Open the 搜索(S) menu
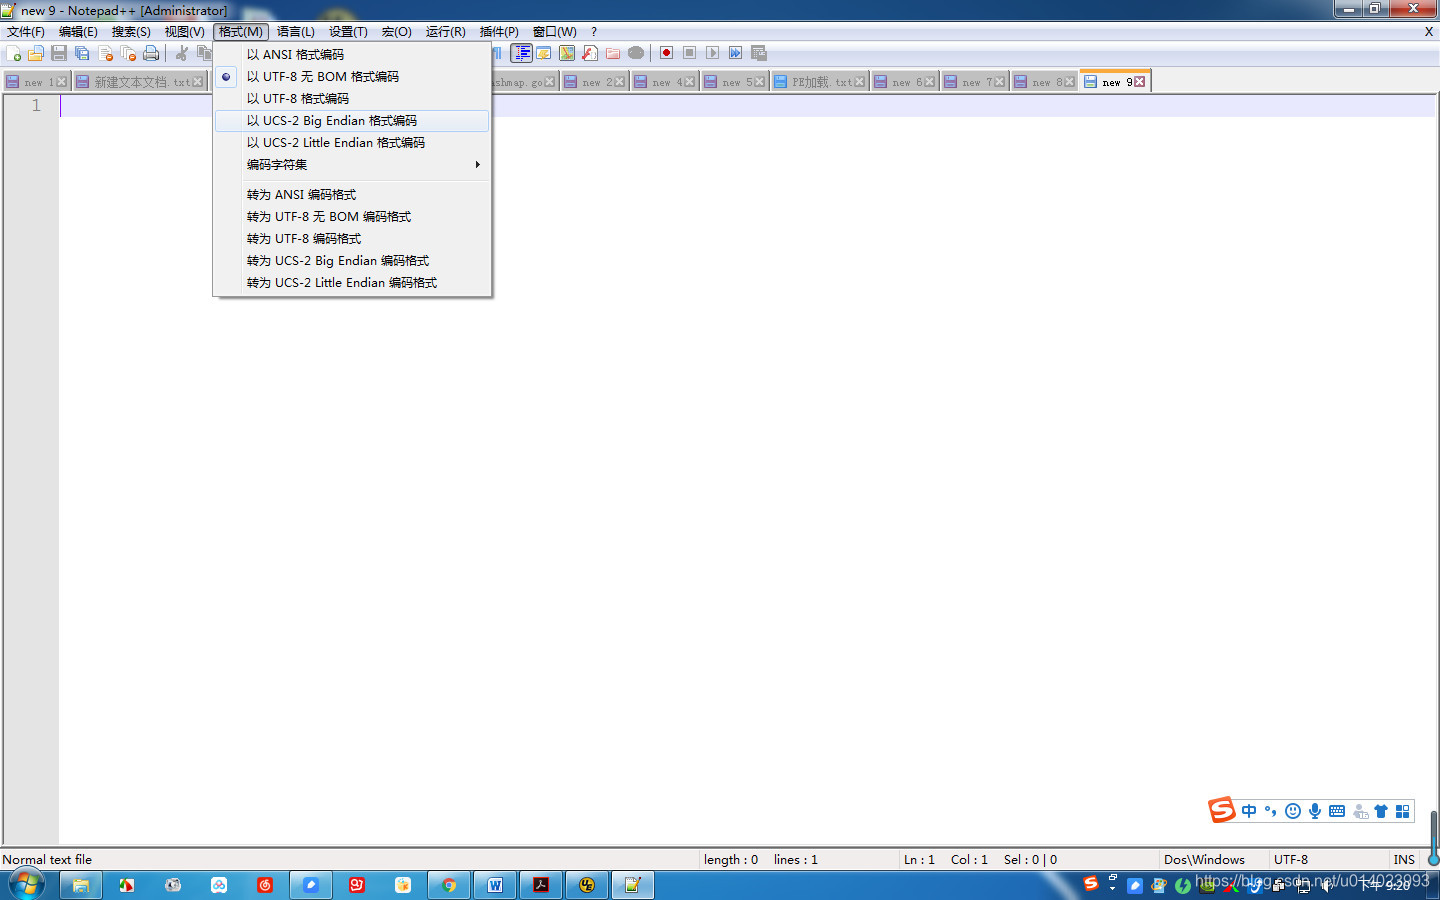The image size is (1440, 900). coord(131,32)
